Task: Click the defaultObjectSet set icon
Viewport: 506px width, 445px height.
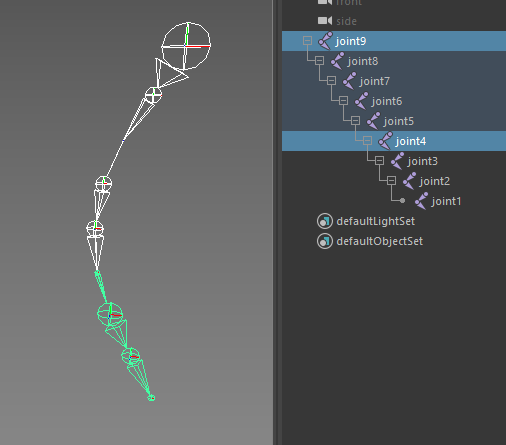Action: pyautogui.click(x=325, y=241)
